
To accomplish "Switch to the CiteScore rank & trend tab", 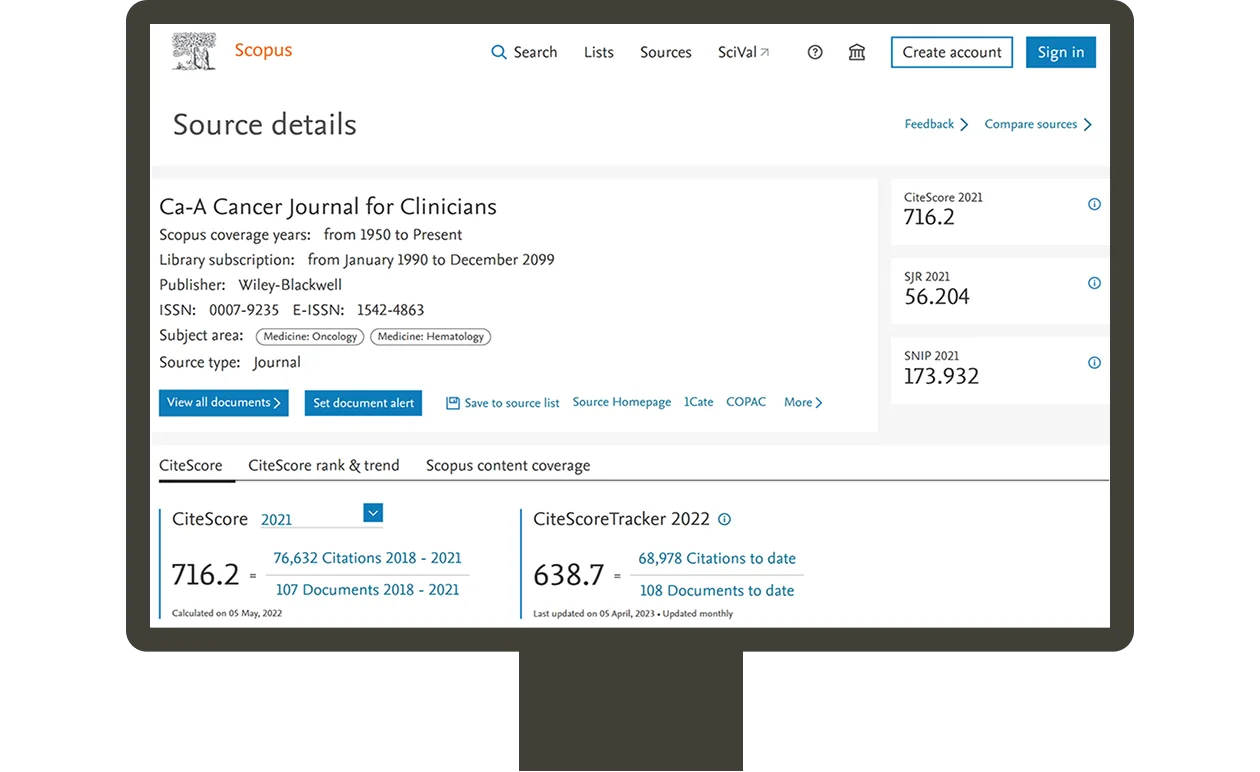I will point(324,465).
